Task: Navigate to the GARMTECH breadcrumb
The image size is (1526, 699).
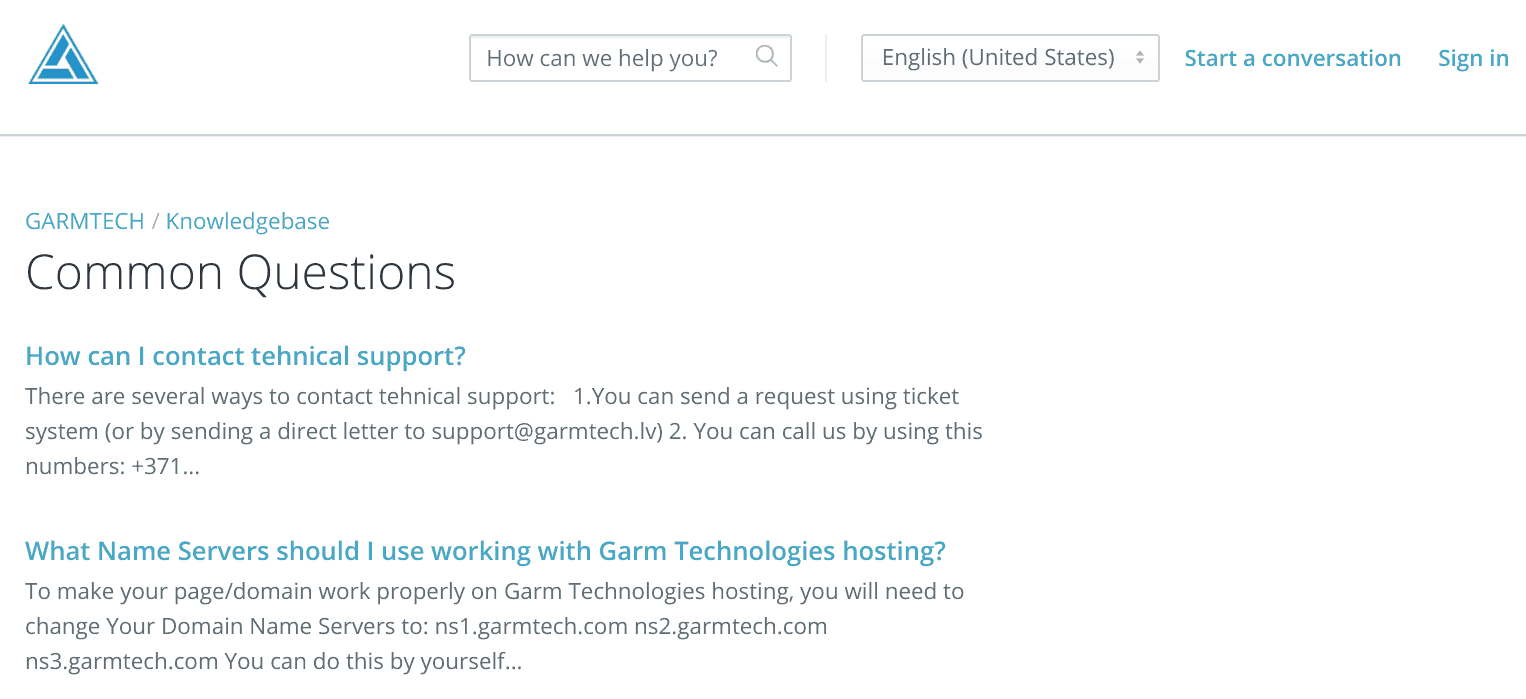Action: tap(85, 221)
